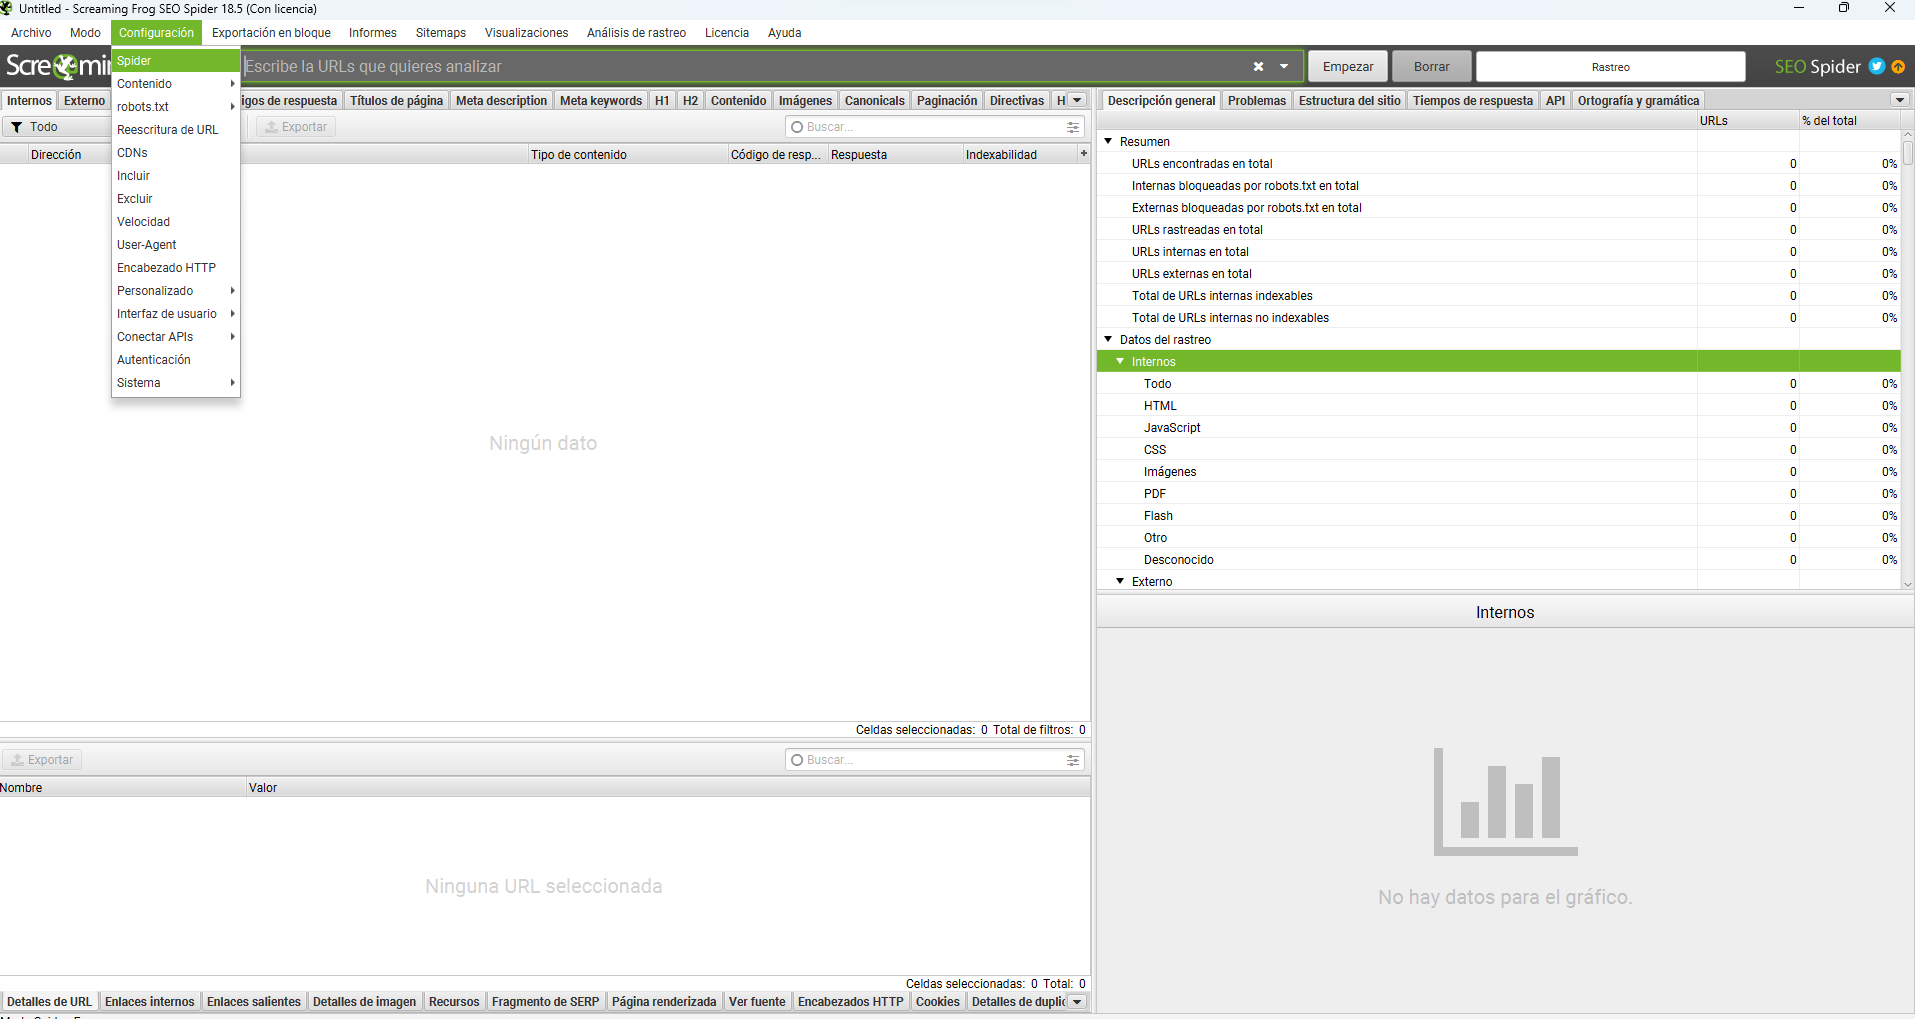Open the bottom tabs overflow dropdown

1077,1002
